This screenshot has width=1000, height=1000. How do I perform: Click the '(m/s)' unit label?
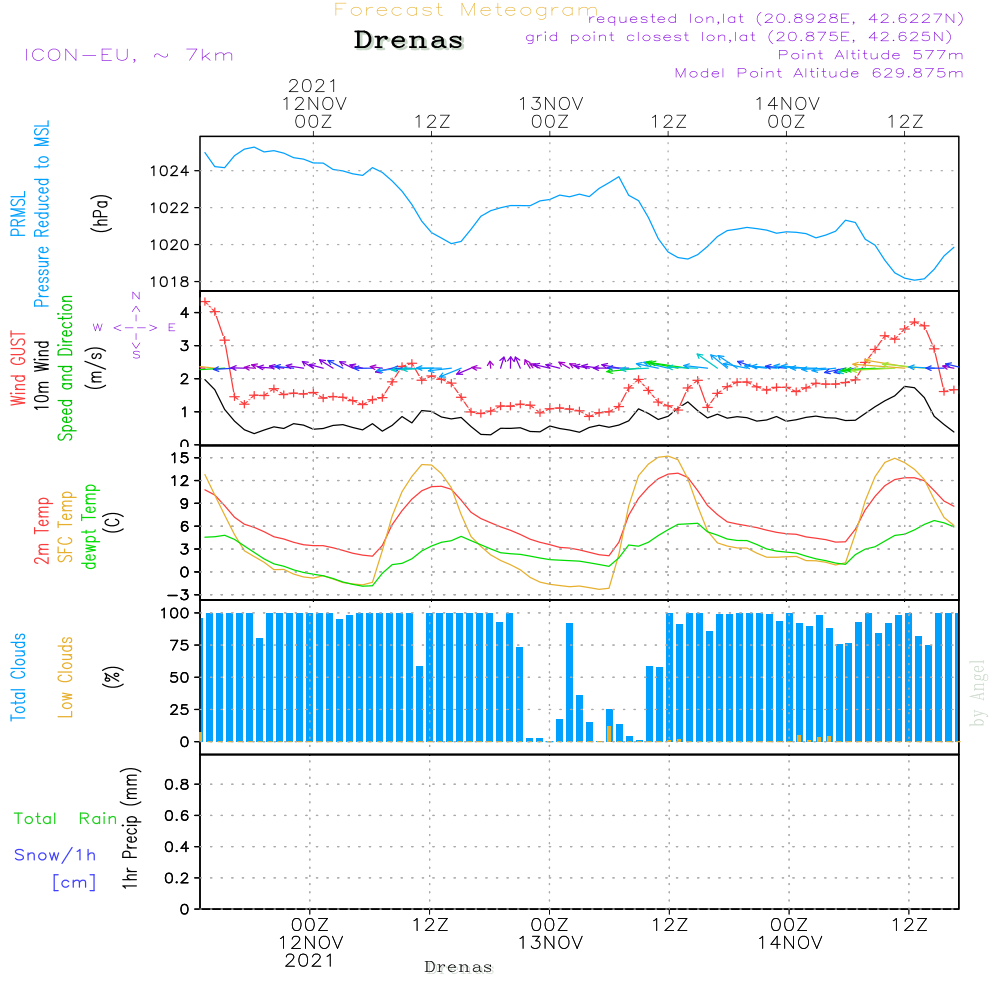(96, 369)
